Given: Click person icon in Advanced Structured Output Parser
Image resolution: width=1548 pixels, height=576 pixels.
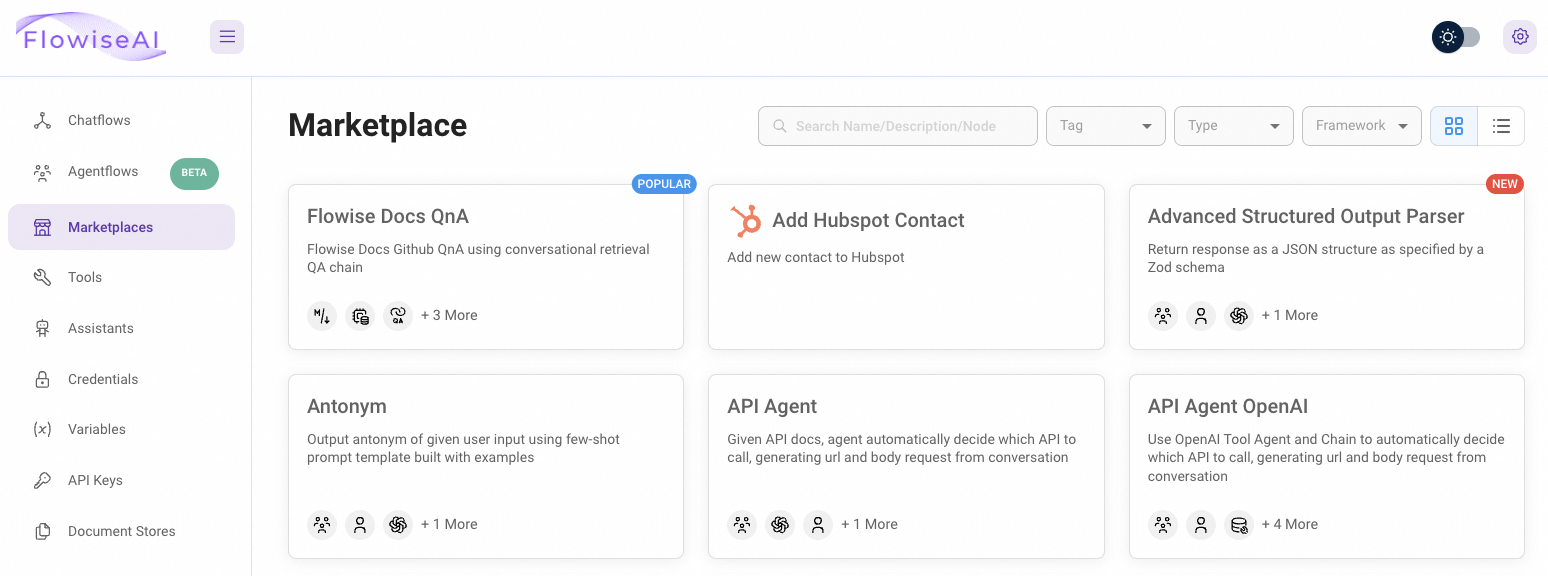Looking at the screenshot, I should click(x=1201, y=316).
